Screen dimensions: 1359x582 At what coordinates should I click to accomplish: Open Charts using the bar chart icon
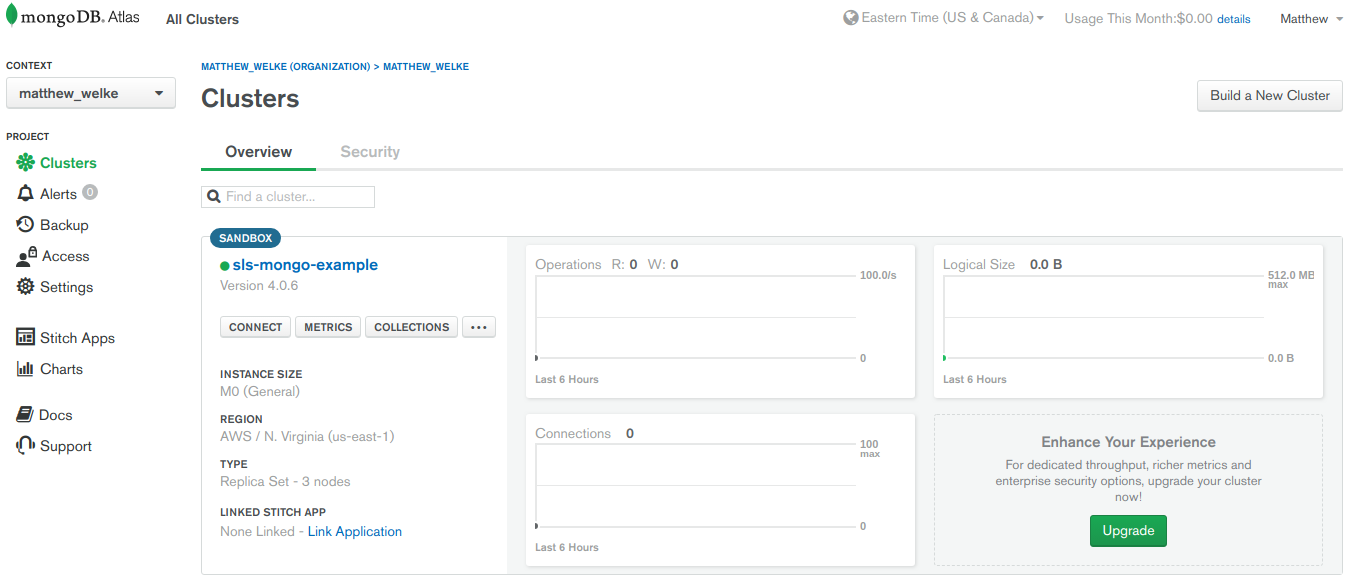[25, 369]
